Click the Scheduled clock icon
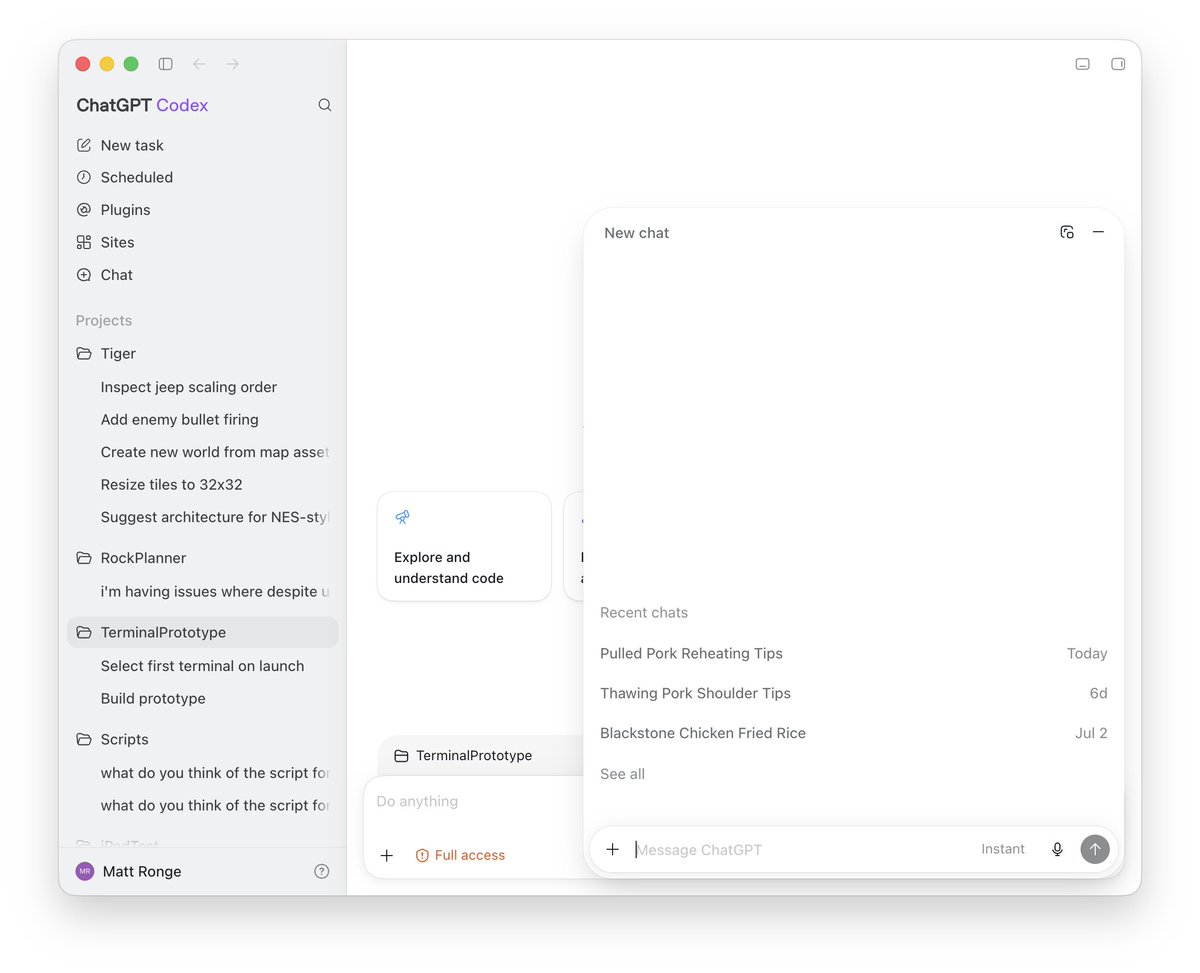 84,177
